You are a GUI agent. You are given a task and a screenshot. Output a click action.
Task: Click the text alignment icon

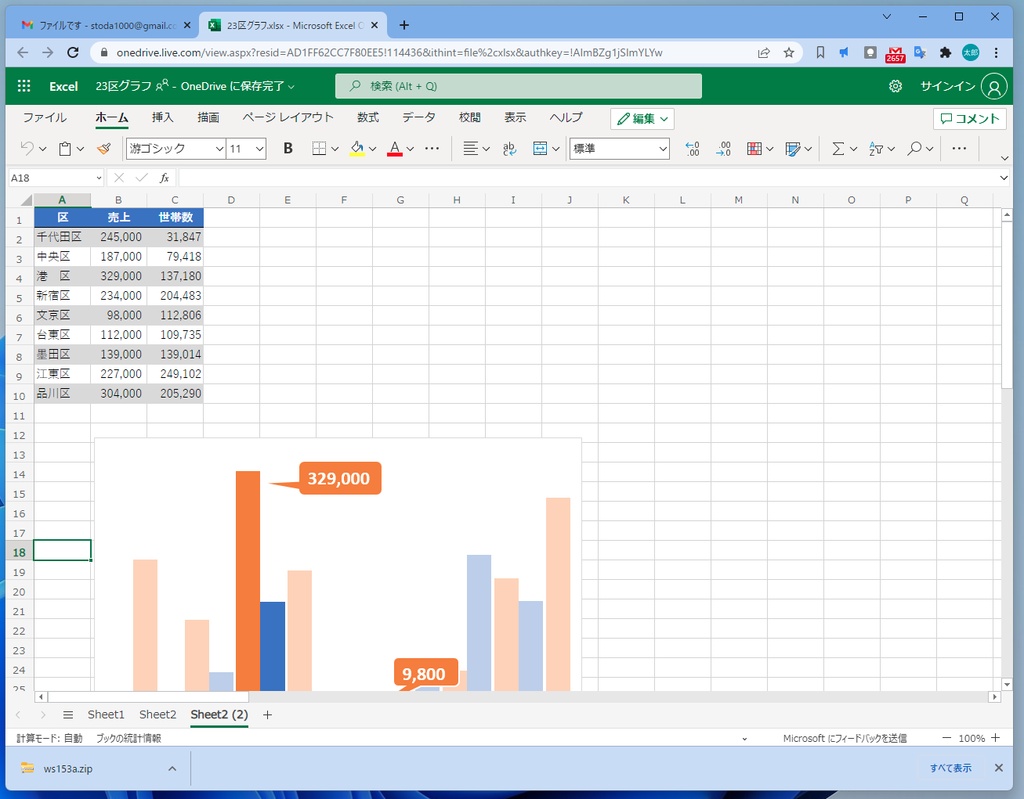pos(470,148)
